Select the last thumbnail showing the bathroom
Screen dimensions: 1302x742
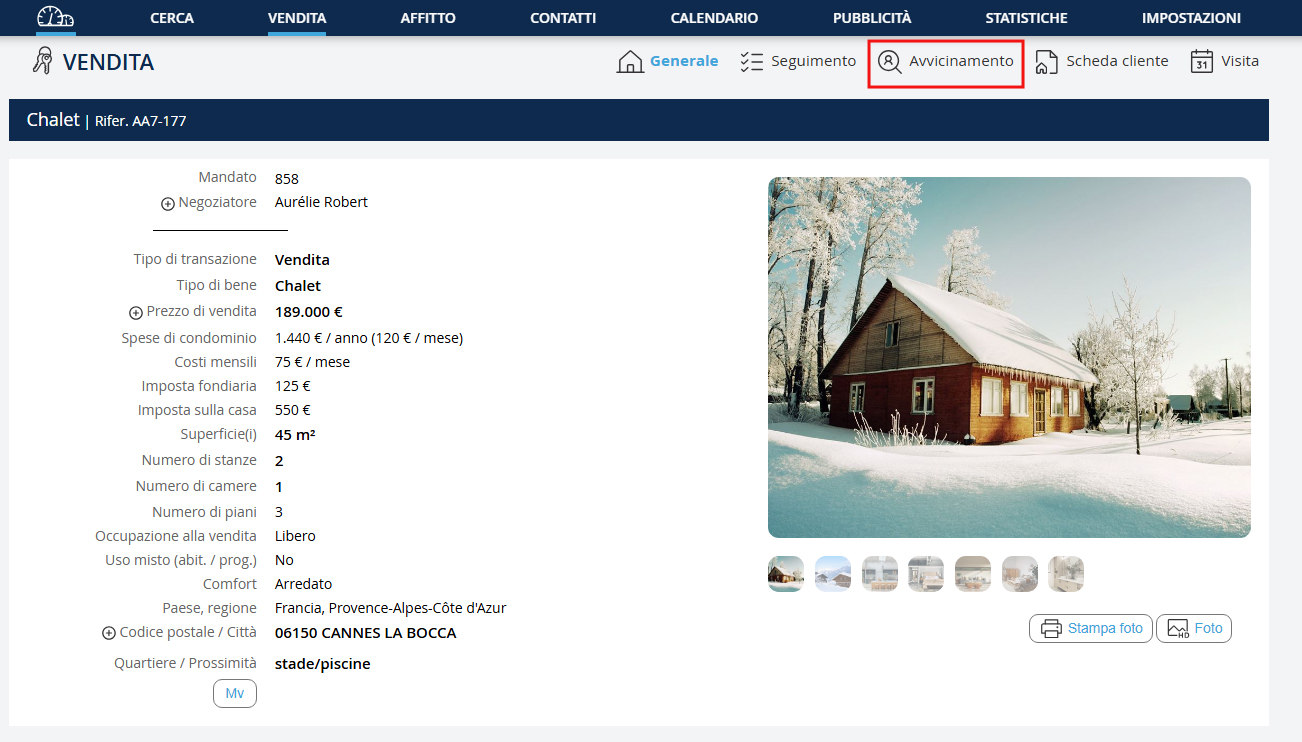click(x=1065, y=574)
